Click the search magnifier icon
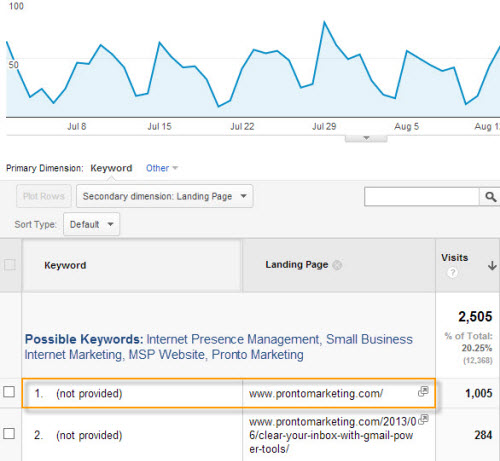 pos(490,197)
